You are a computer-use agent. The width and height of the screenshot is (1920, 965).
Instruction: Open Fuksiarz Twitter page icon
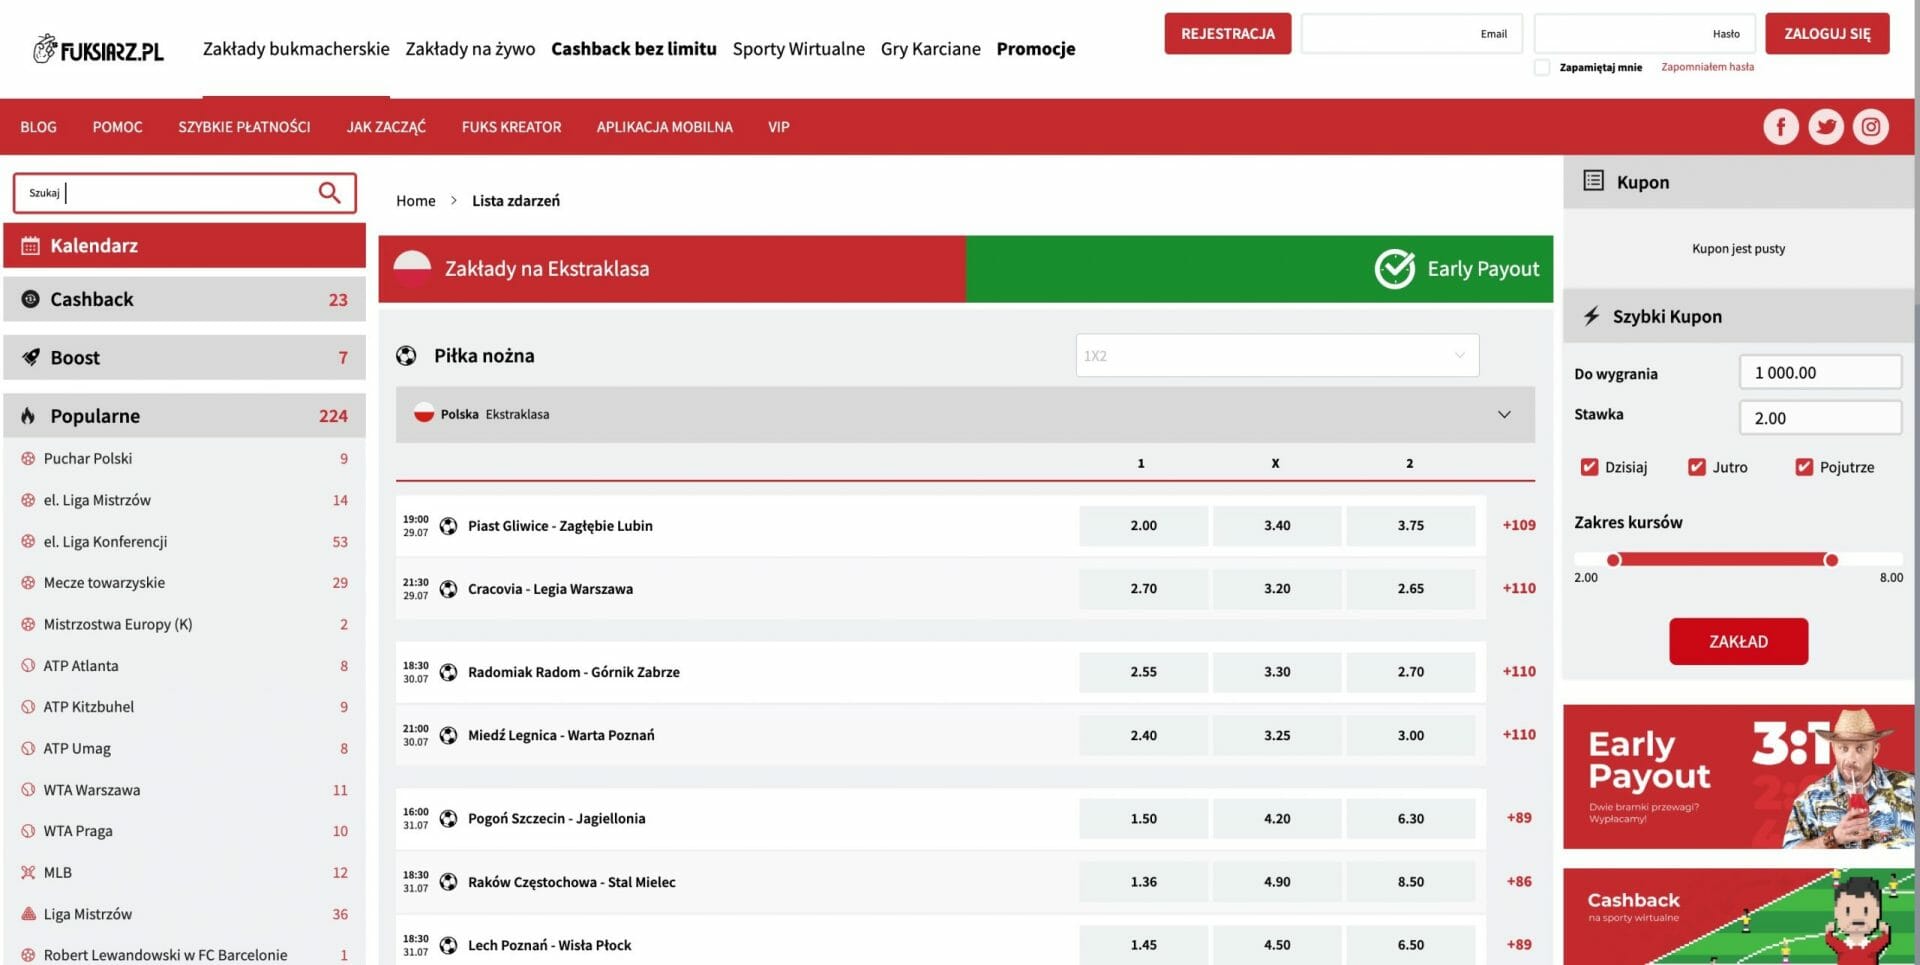[1825, 127]
